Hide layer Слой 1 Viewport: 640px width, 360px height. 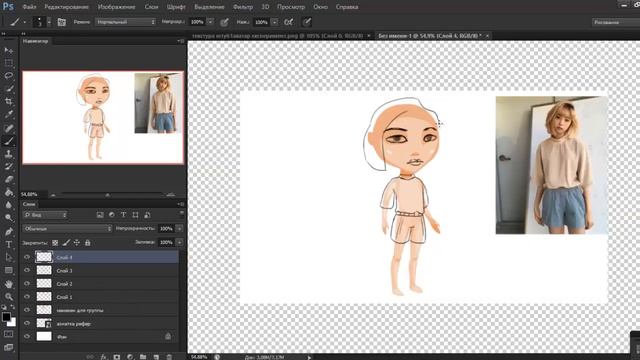point(27,297)
